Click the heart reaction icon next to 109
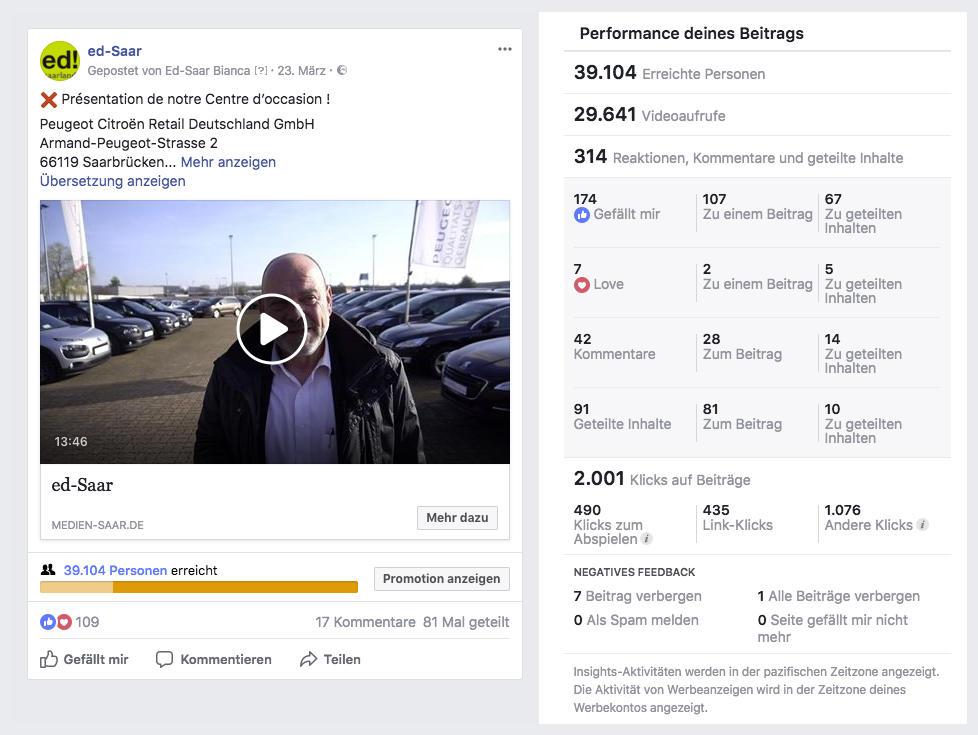 click(x=64, y=622)
